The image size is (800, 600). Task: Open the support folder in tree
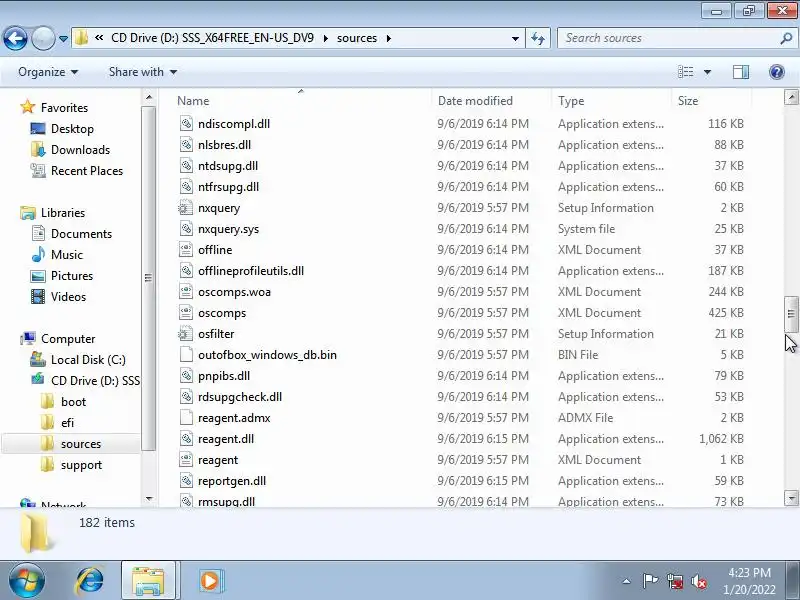(81, 465)
